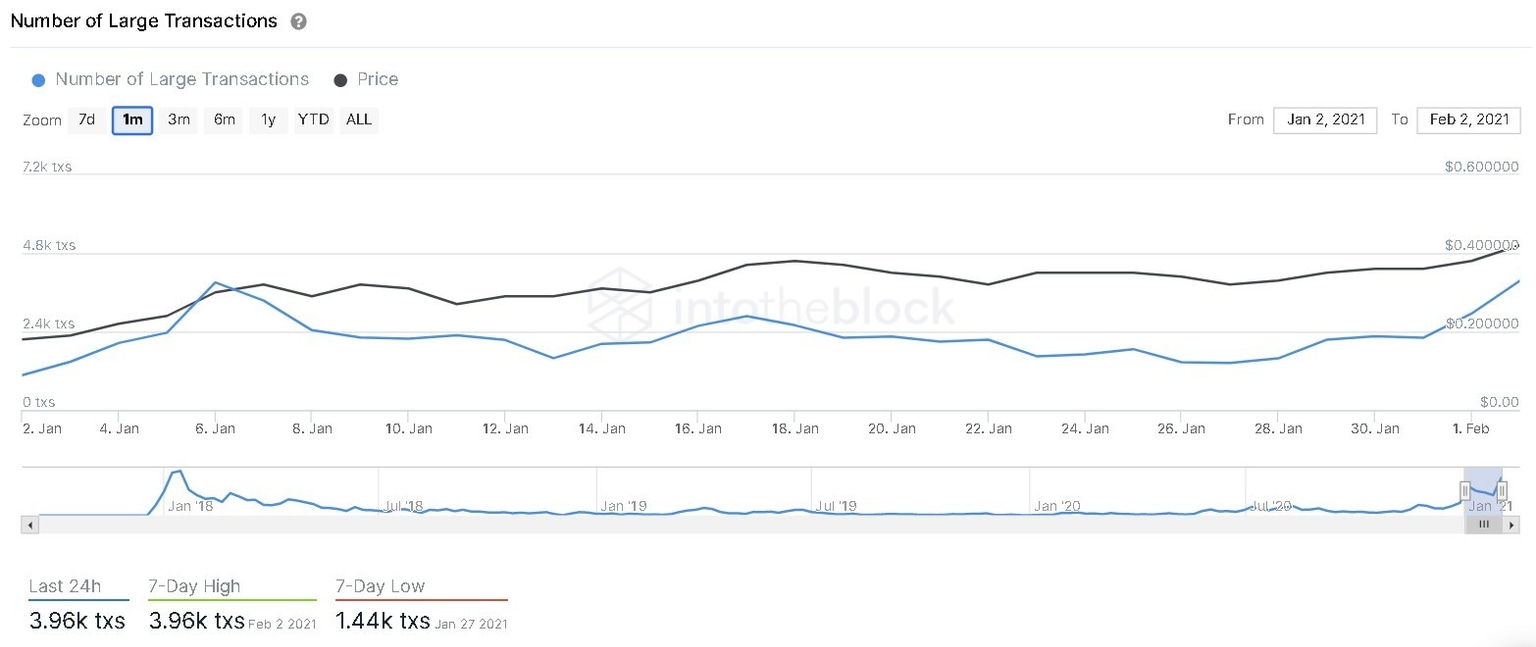The image size is (1536, 647).
Task: Toggle the Number of Large Transactions series off
Action: pyautogui.click(x=180, y=79)
